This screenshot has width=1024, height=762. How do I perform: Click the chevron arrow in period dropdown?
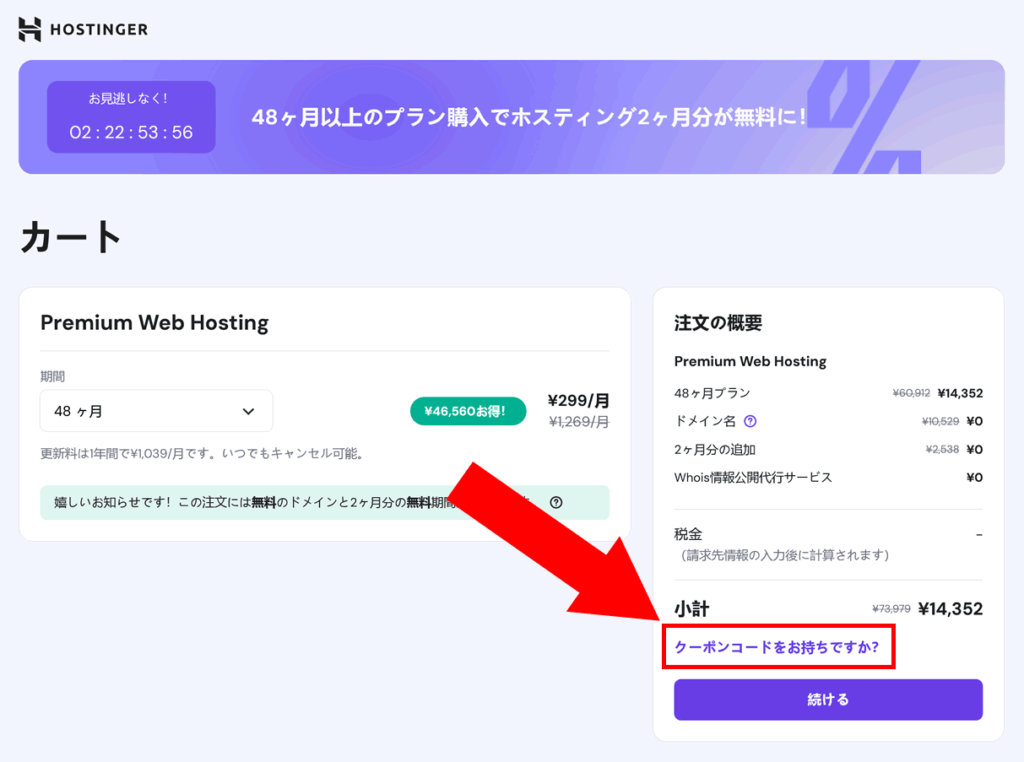click(x=248, y=411)
